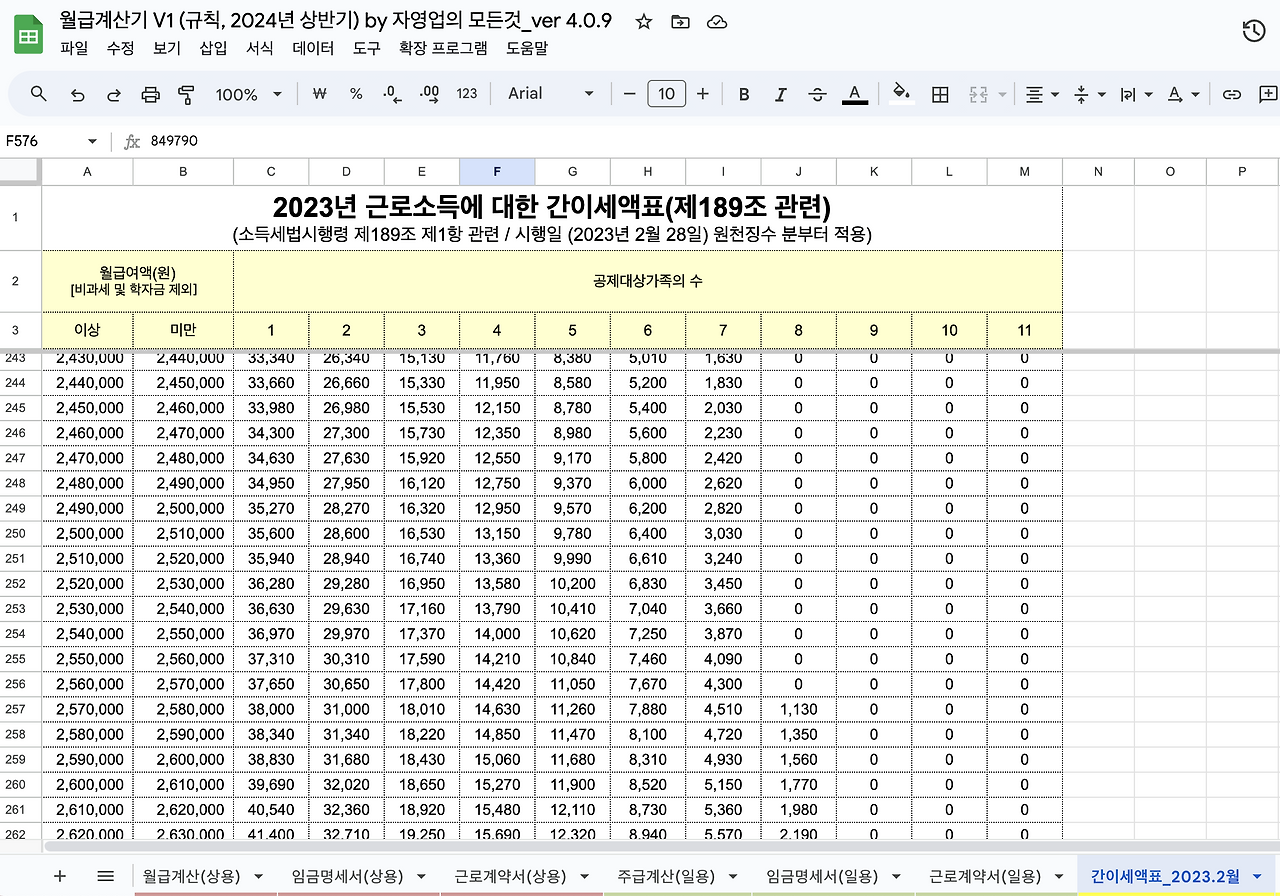1280x896 pixels.
Task: Switch to 임금명세서(상용) sheet tab
Action: (348, 877)
